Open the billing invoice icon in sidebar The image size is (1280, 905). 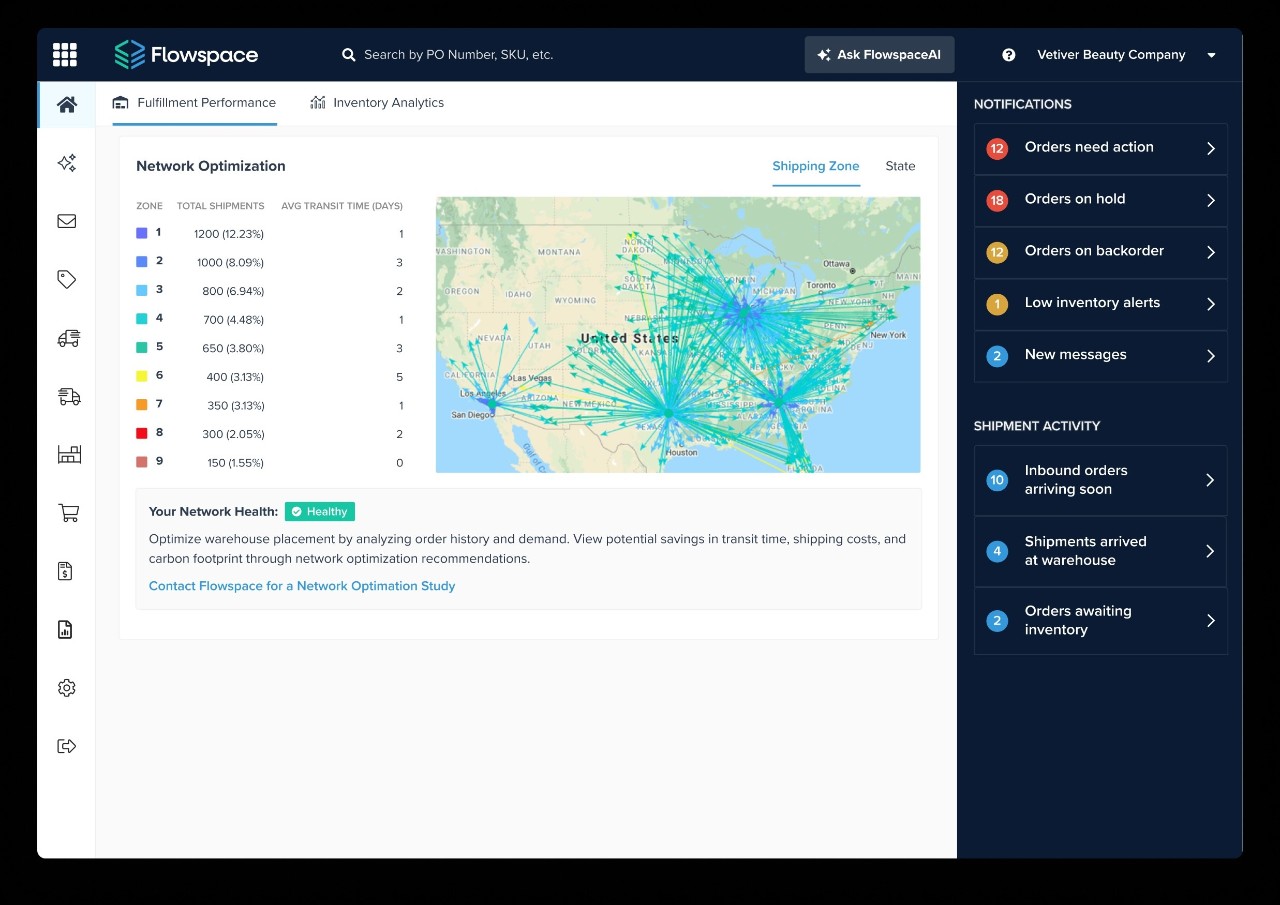tap(66, 571)
